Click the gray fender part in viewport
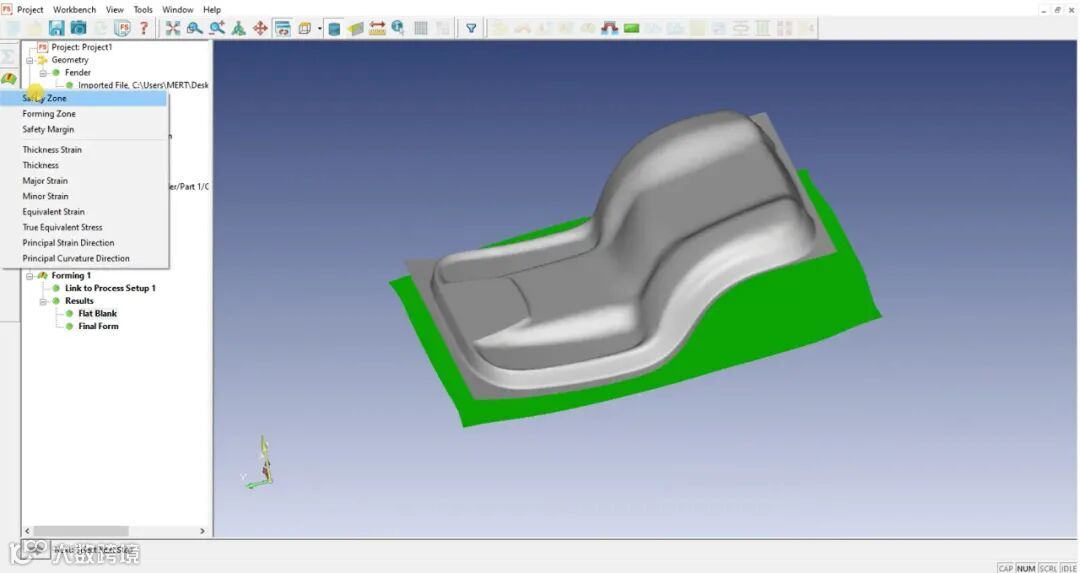This screenshot has height=573, width=1080. [620, 262]
